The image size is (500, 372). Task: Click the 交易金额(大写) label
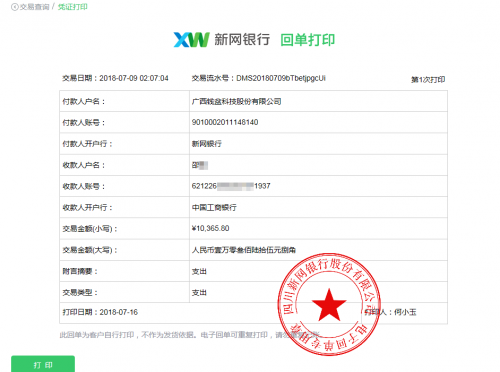coord(90,250)
